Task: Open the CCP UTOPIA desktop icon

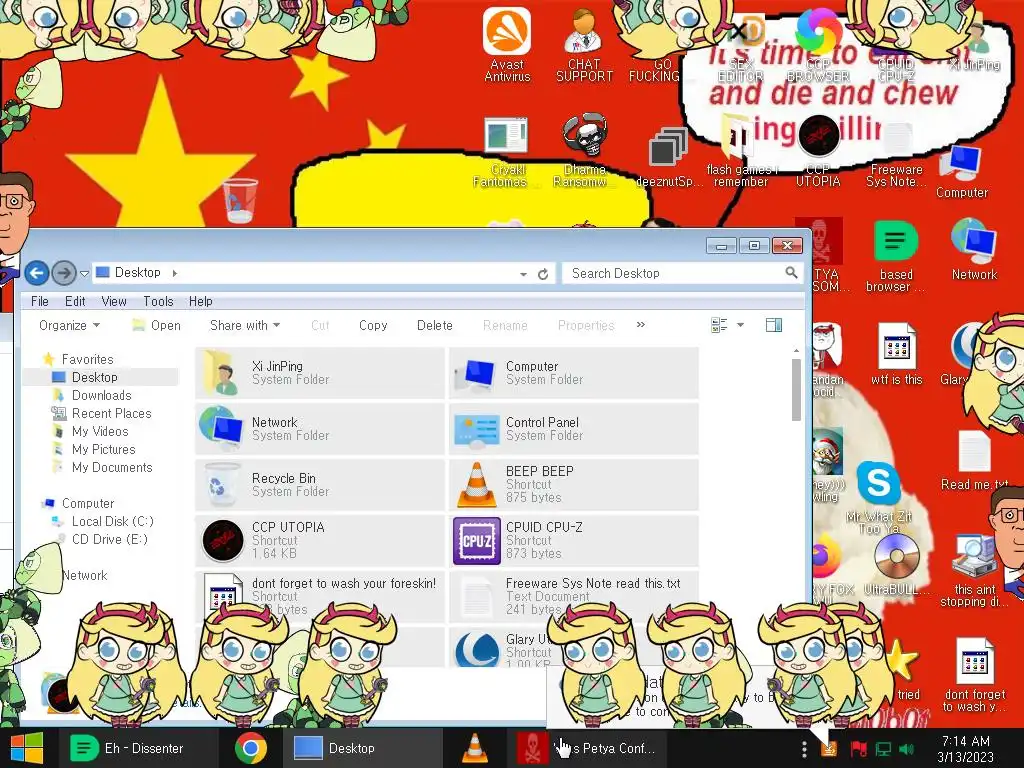Action: coord(818,150)
